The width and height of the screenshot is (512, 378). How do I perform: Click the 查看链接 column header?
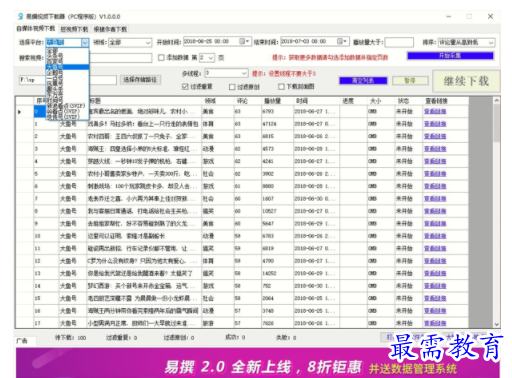[445, 101]
